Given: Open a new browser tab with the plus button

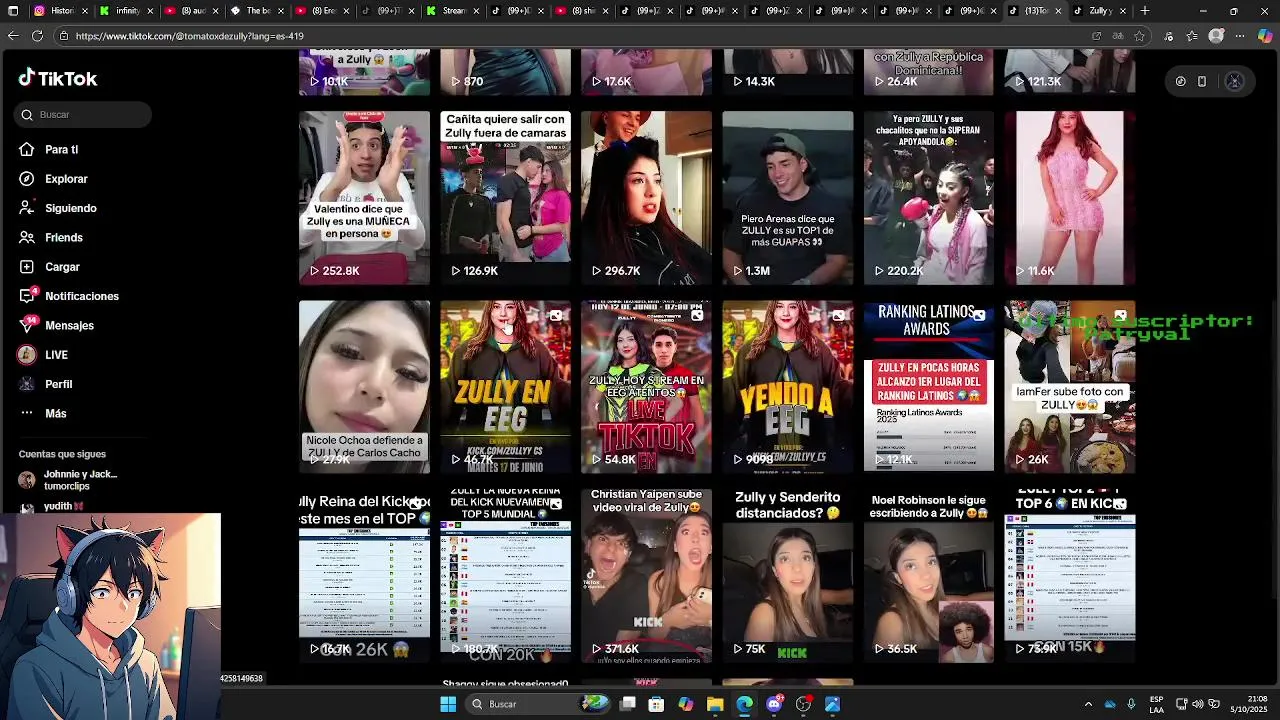Looking at the screenshot, I should click(1145, 11).
